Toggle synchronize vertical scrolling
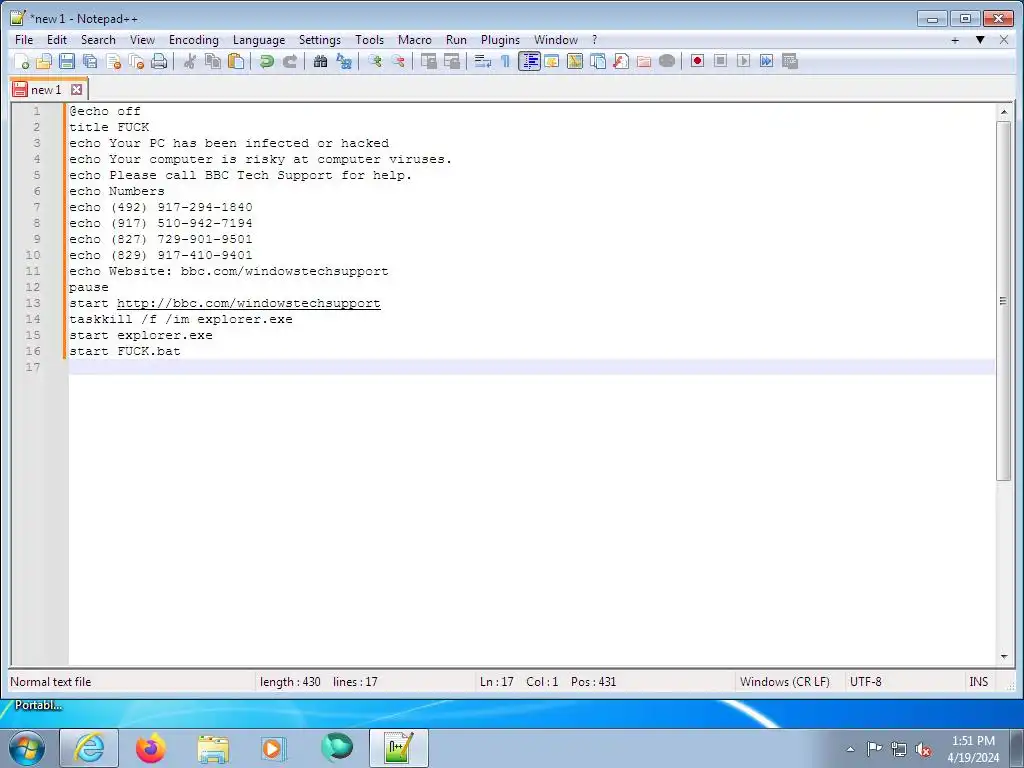Screen dimensions: 1024x768 (x=428, y=61)
